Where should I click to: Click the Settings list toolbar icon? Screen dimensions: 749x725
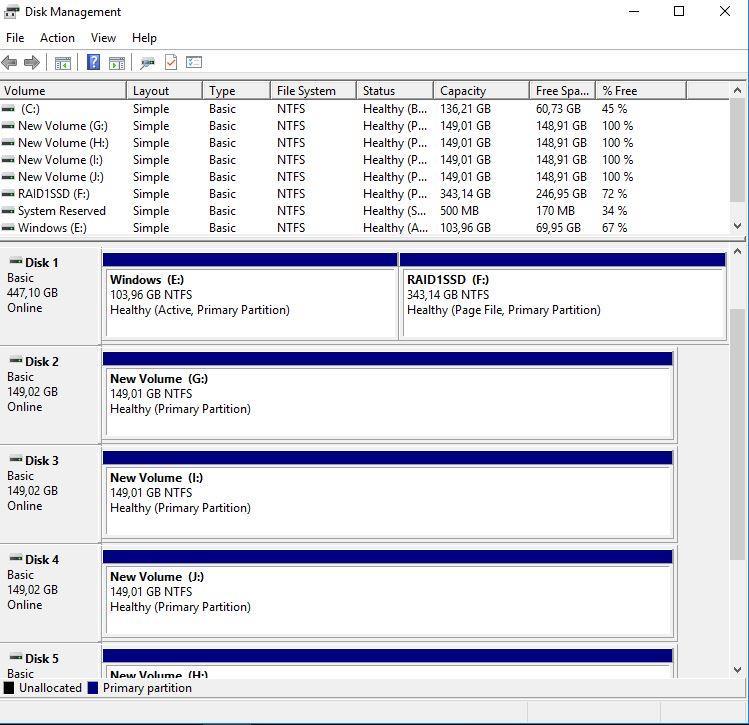[194, 62]
